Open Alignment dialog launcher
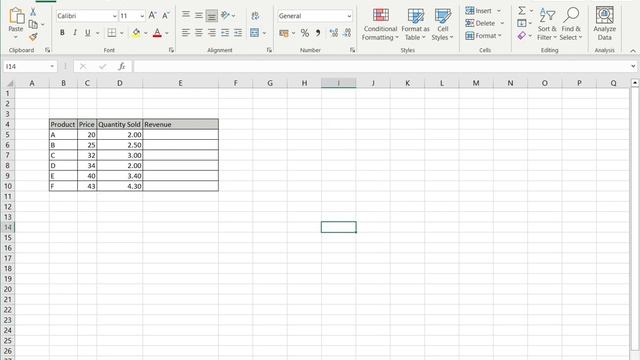The image size is (640, 360). click(x=269, y=50)
